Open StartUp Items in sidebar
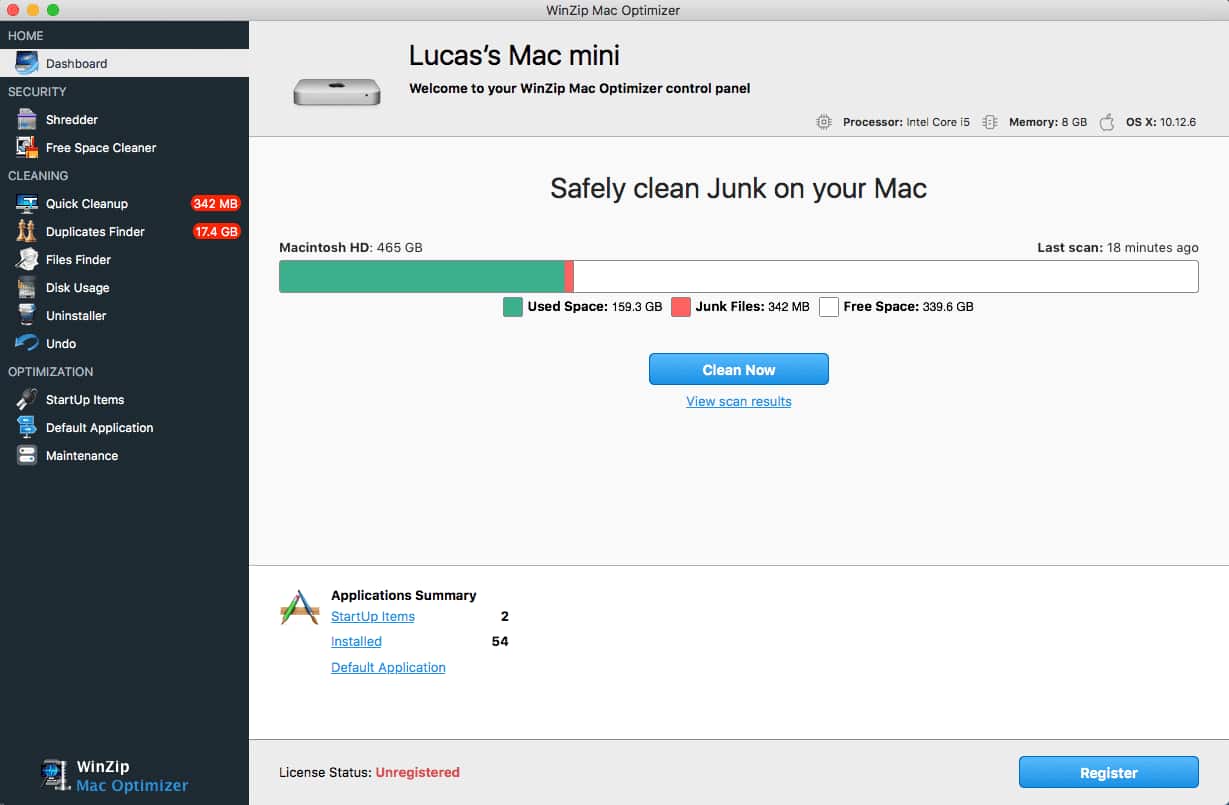The image size is (1229, 805). [x=124, y=399]
